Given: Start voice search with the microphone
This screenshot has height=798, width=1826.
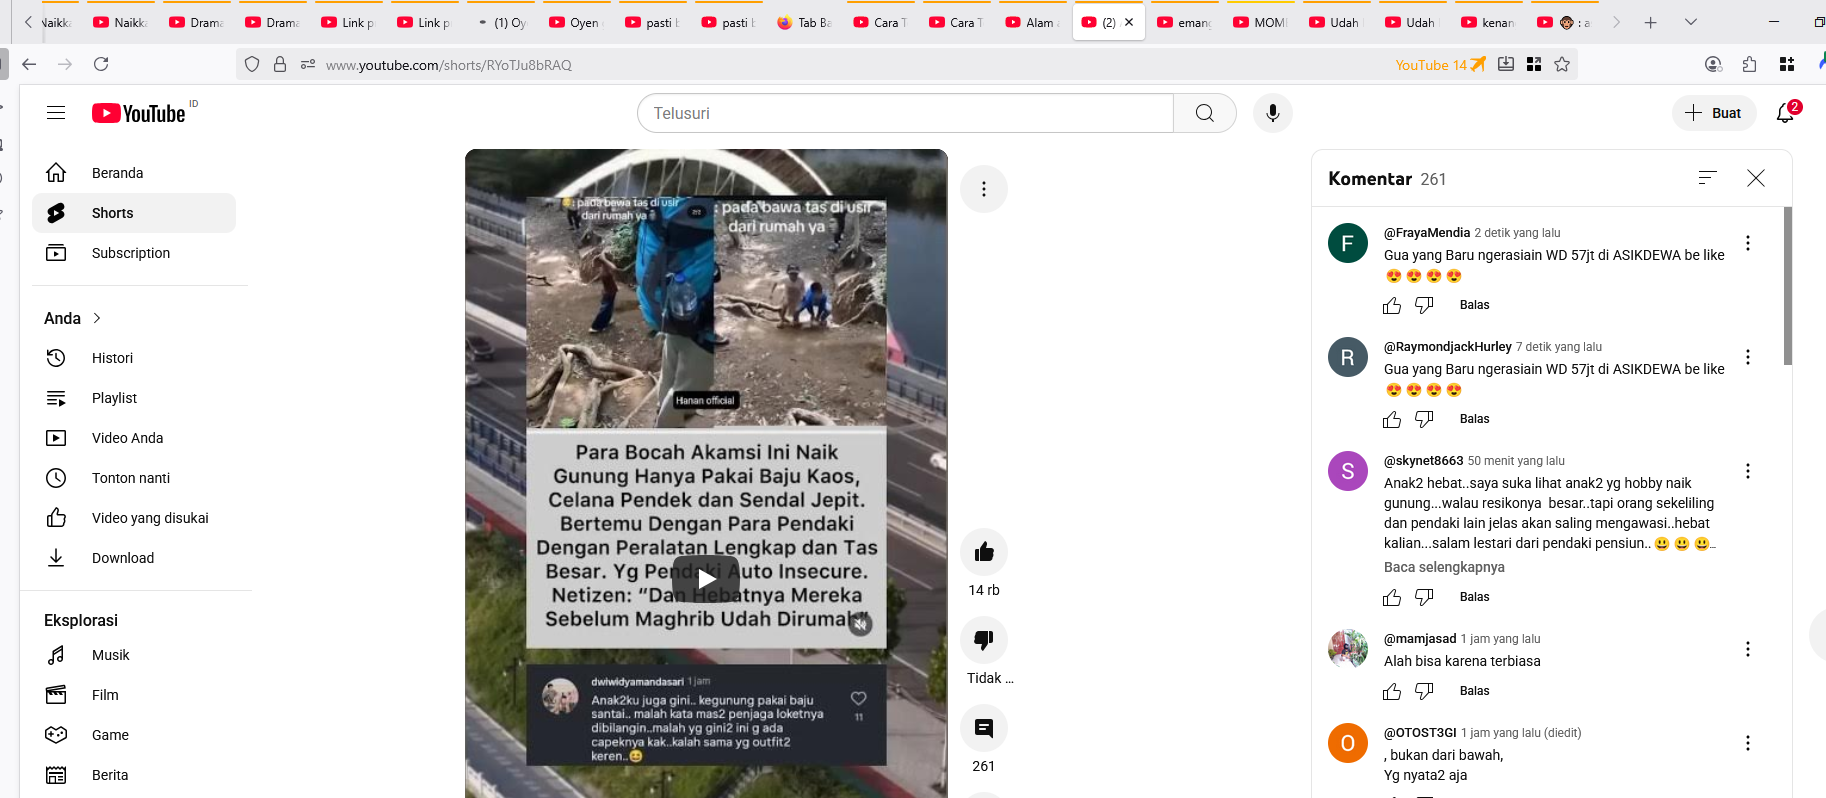Looking at the screenshot, I should 1272,113.
